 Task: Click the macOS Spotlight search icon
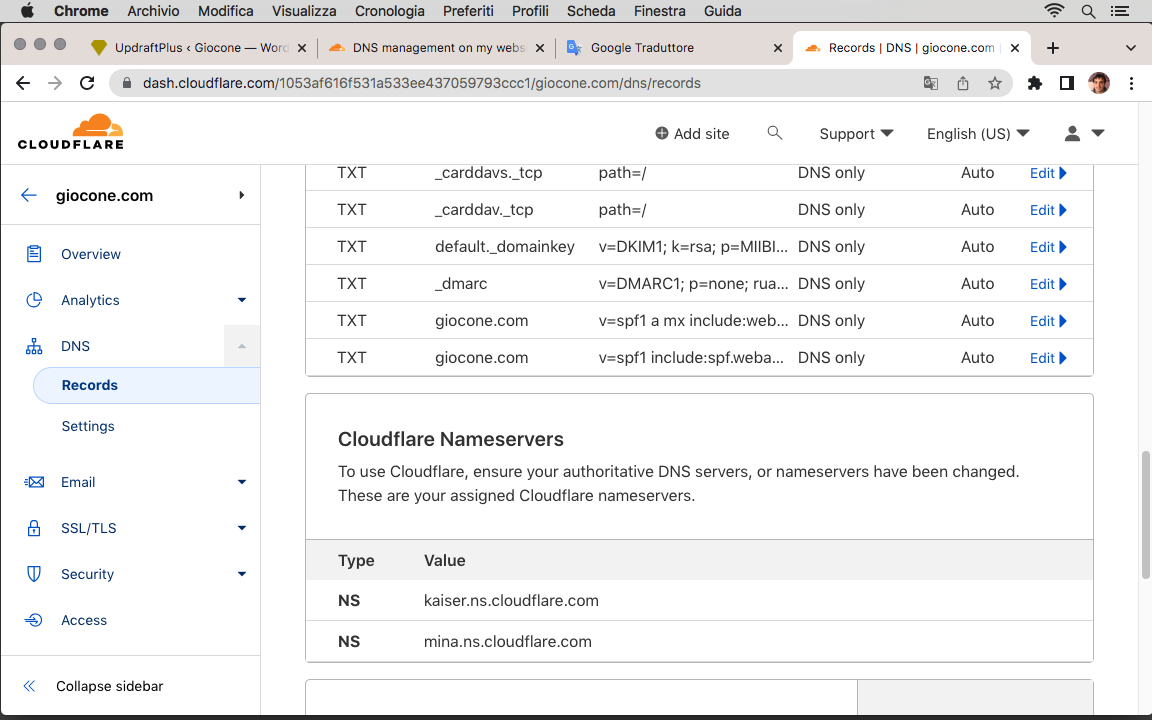[x=1089, y=11]
